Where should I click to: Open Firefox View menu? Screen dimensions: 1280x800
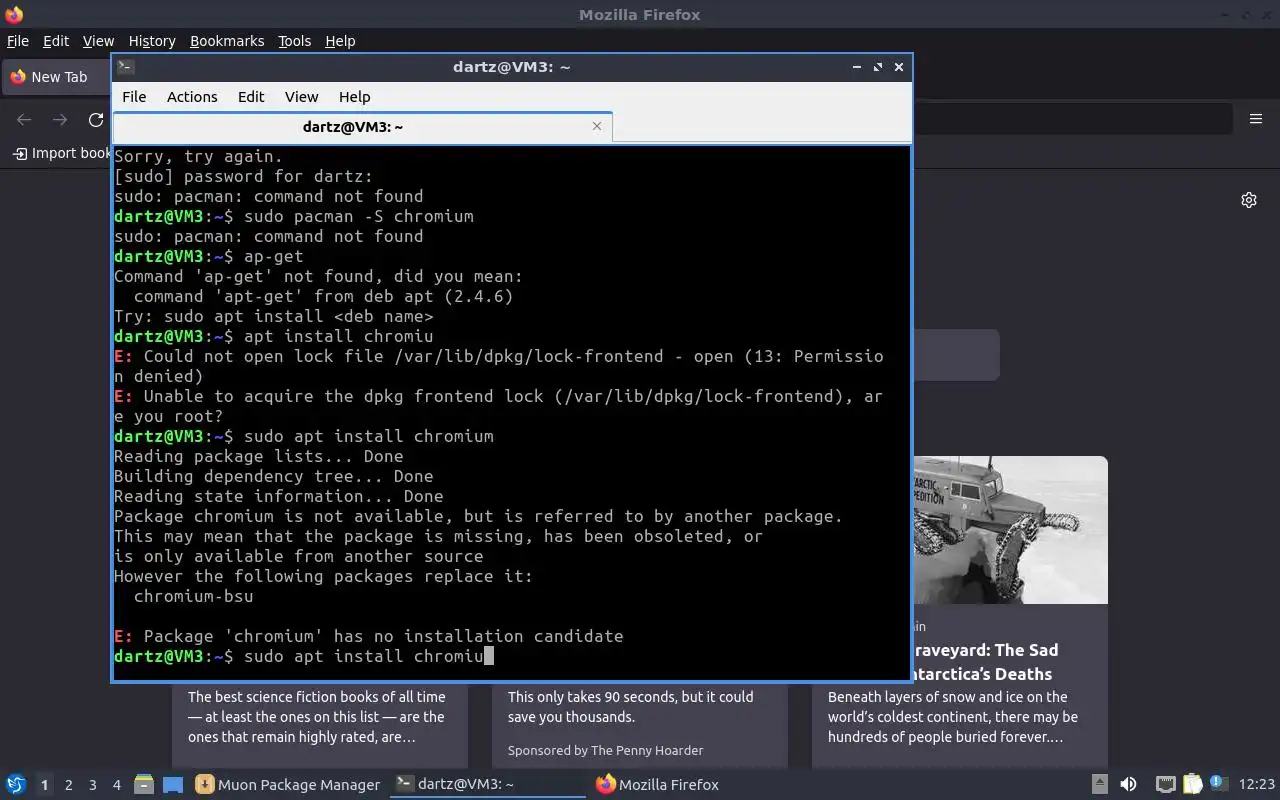click(x=98, y=41)
